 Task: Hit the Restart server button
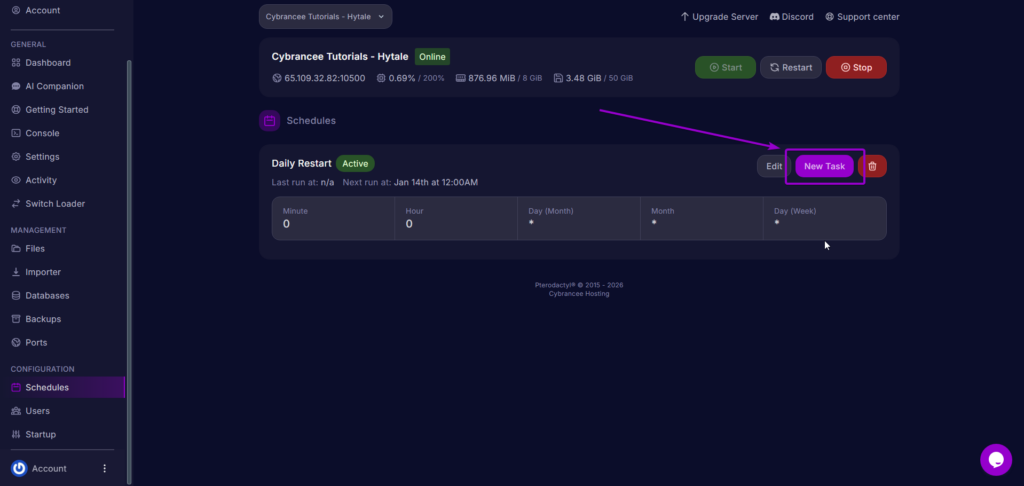point(790,68)
